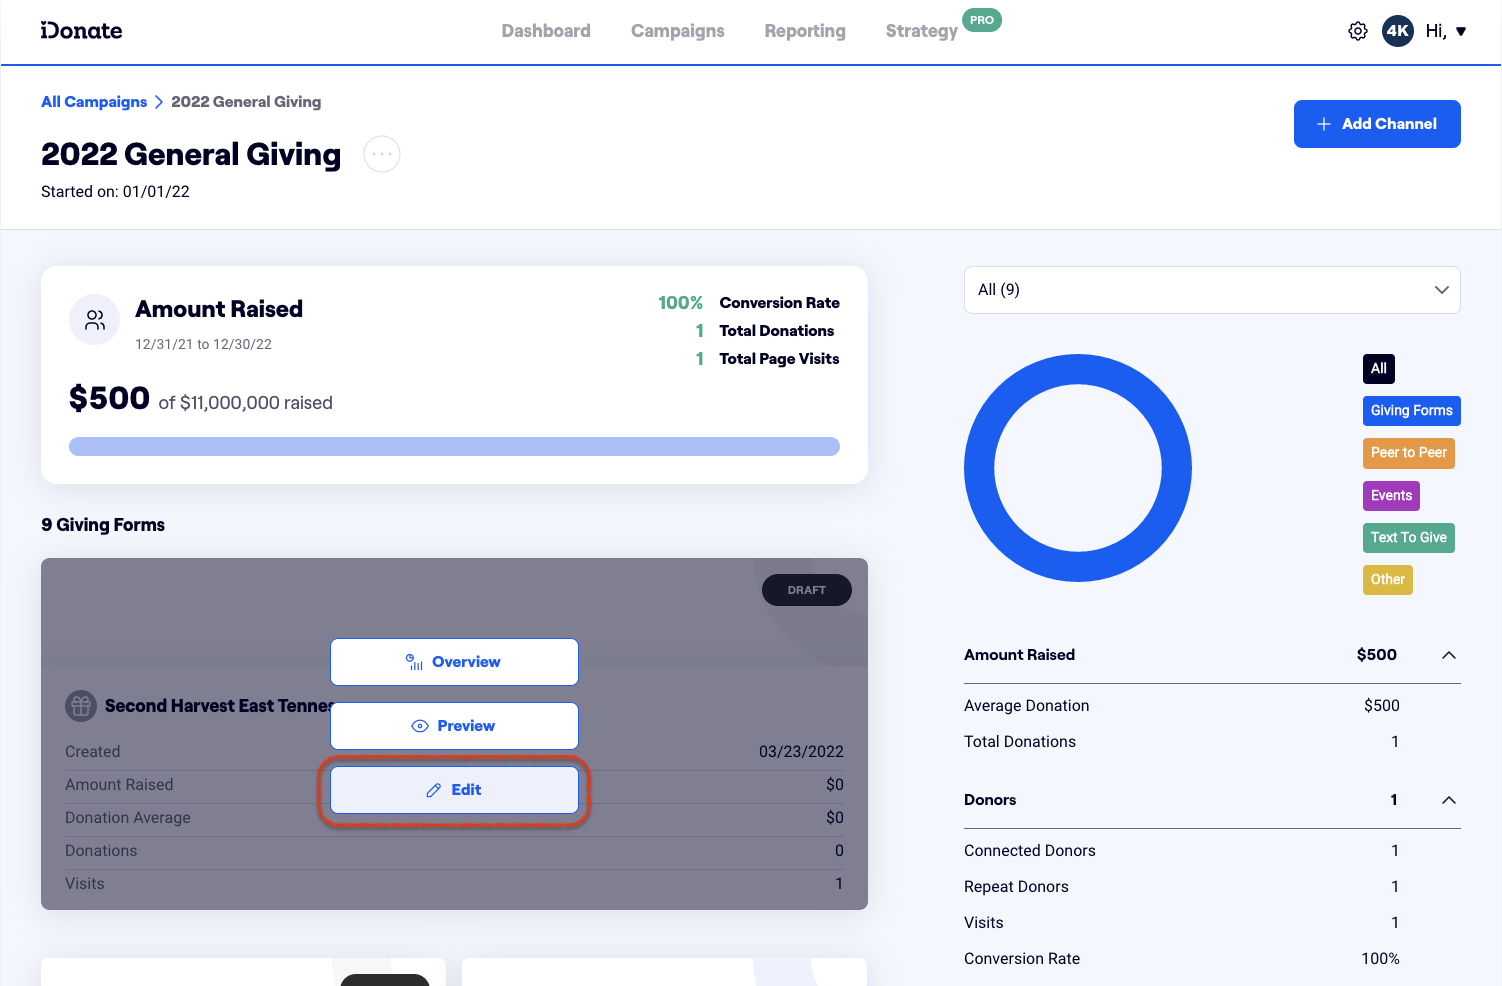Click the PRO badge next to Strategy
This screenshot has height=986, width=1502.
pyautogui.click(x=982, y=20)
